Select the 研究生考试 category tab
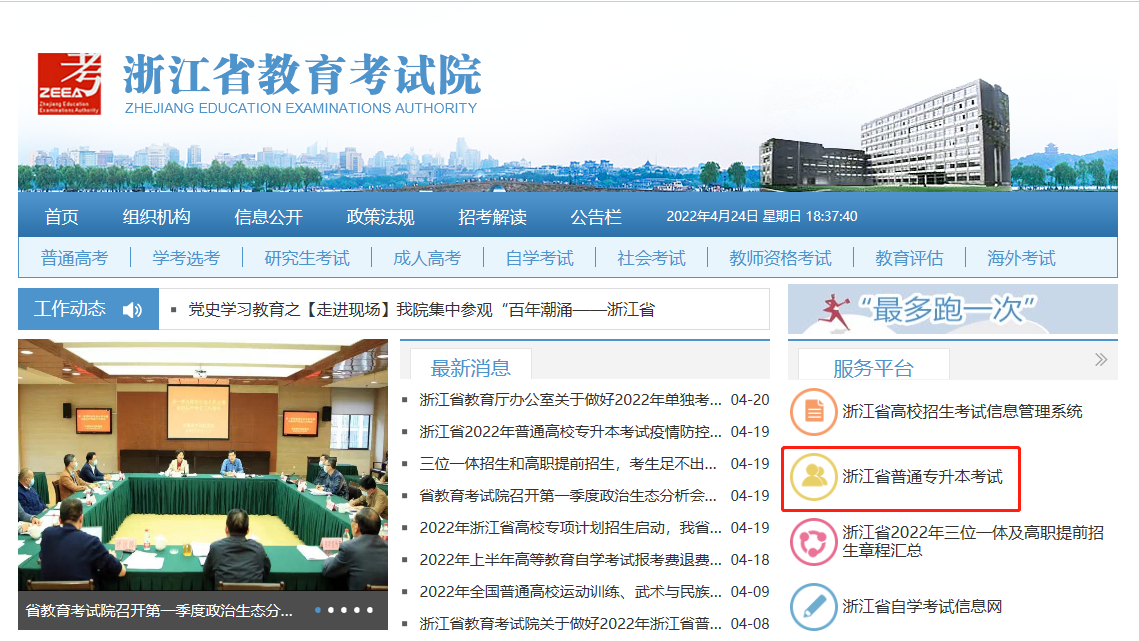The image size is (1139, 641). (307, 259)
